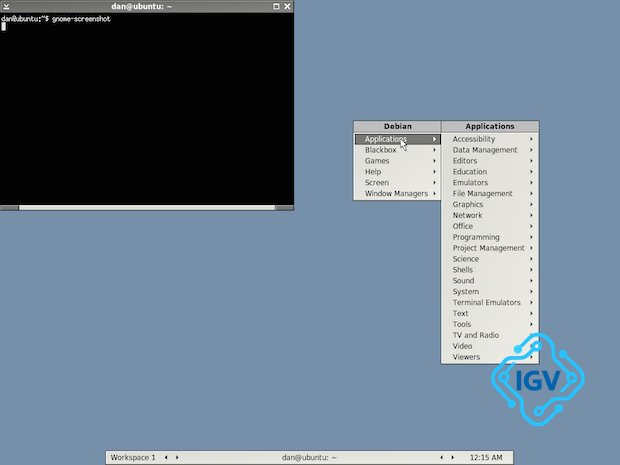Image resolution: width=620 pixels, height=465 pixels.
Task: Expand the Graphics category
Action: coord(490,204)
